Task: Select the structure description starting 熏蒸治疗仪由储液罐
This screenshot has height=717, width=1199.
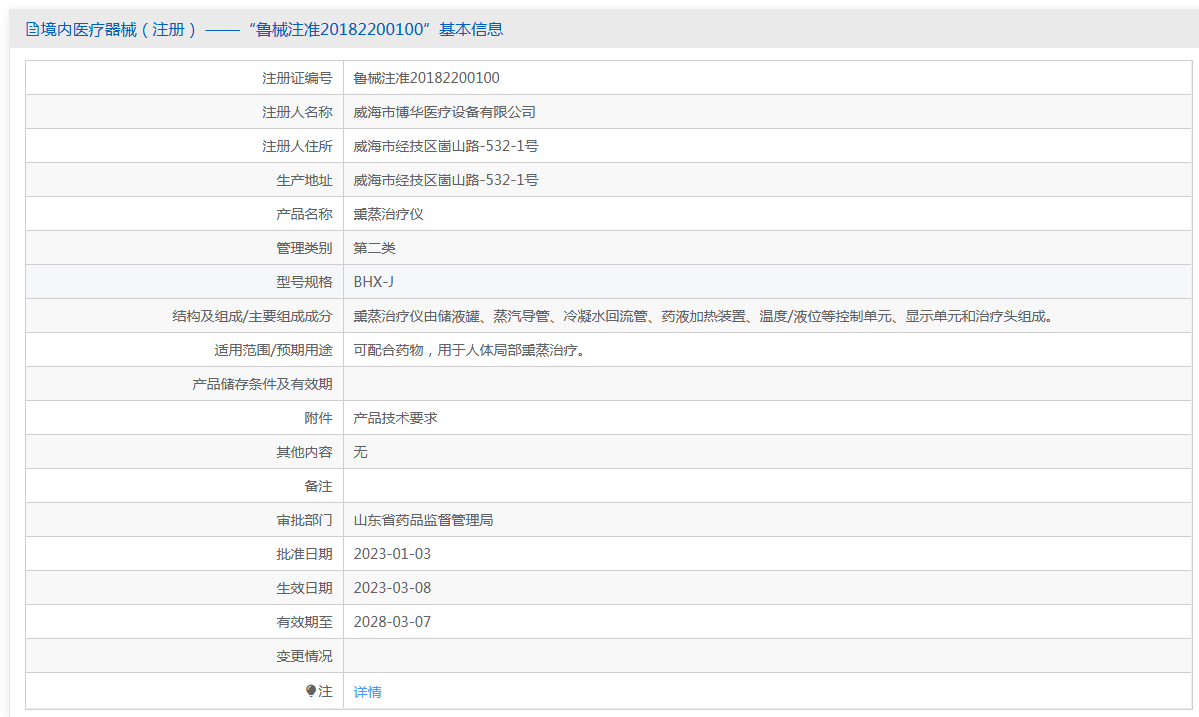Action: (704, 316)
